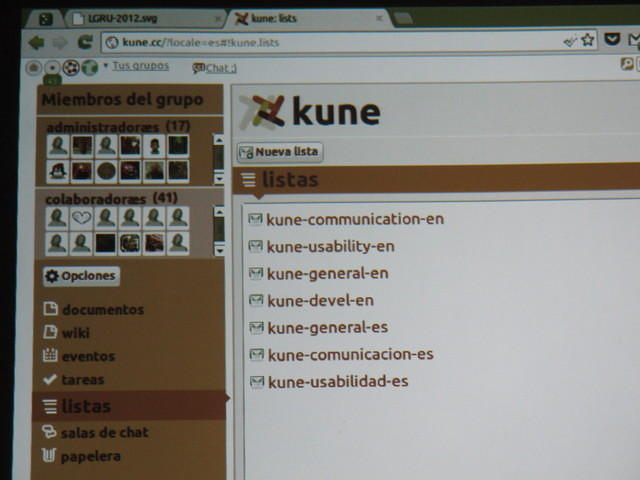The height and width of the screenshot is (480, 640).
Task: Open the Opciones button
Action: (81, 276)
